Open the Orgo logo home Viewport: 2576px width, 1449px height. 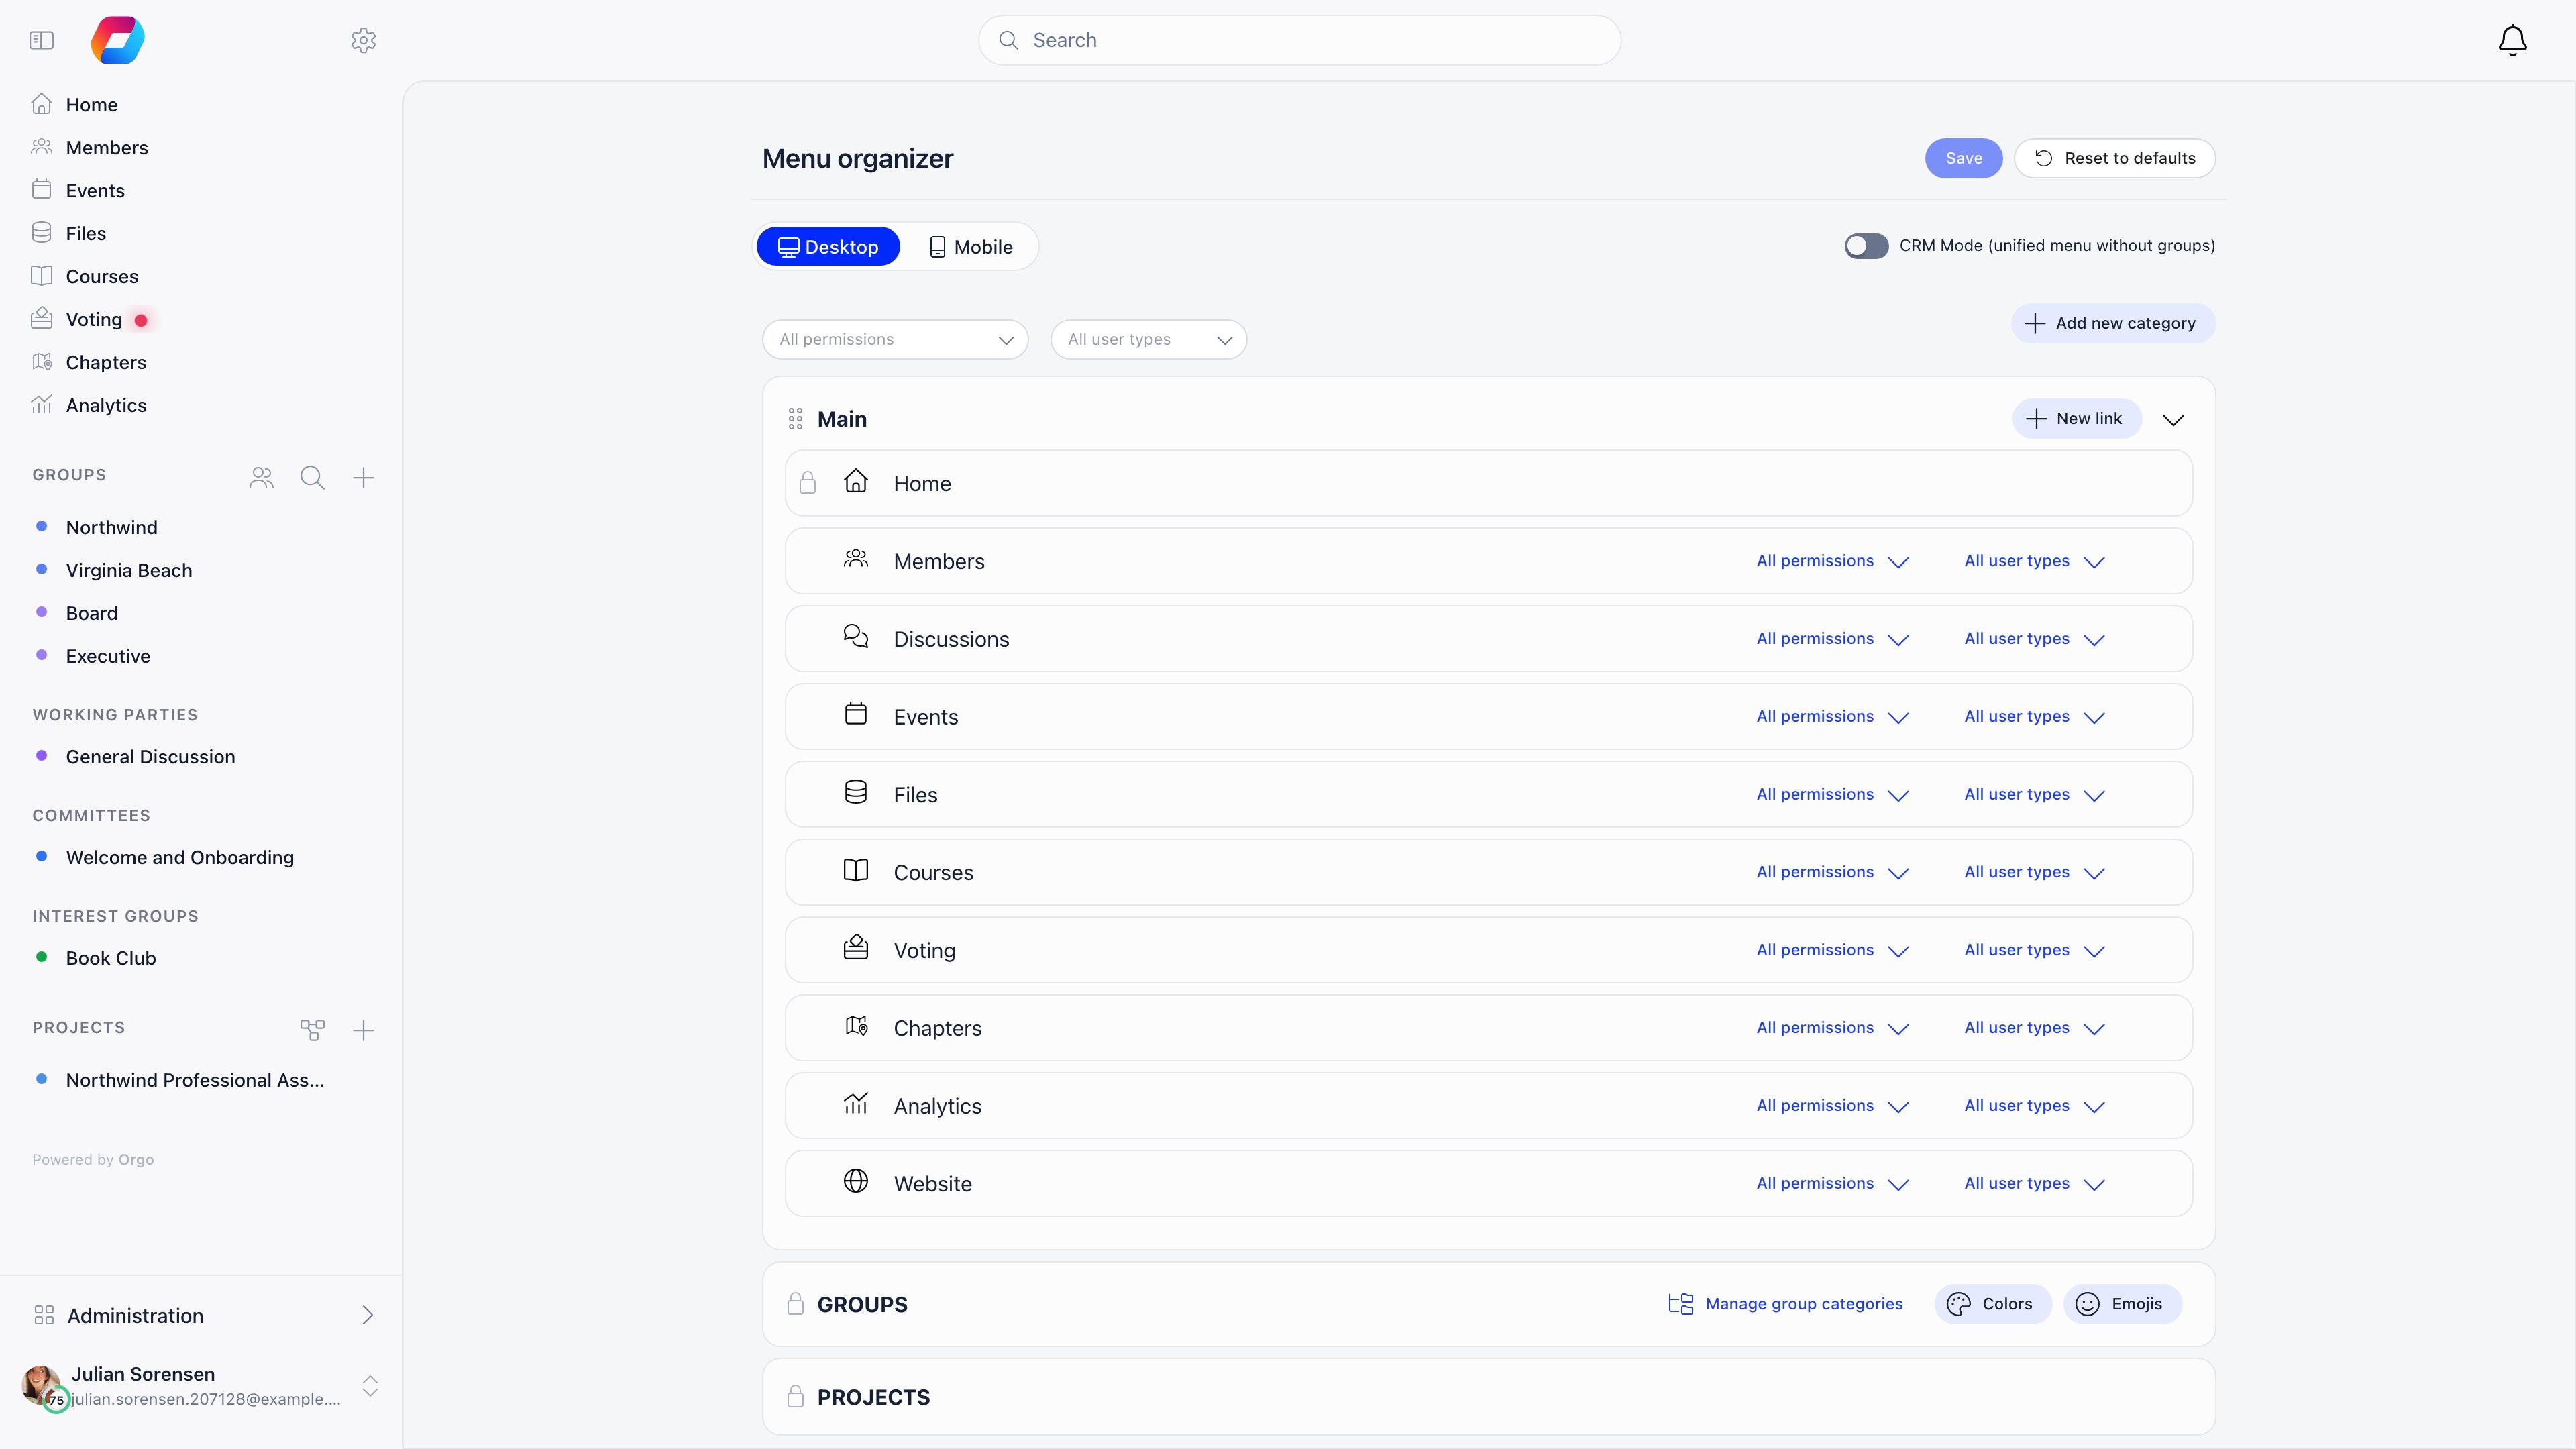[118, 40]
